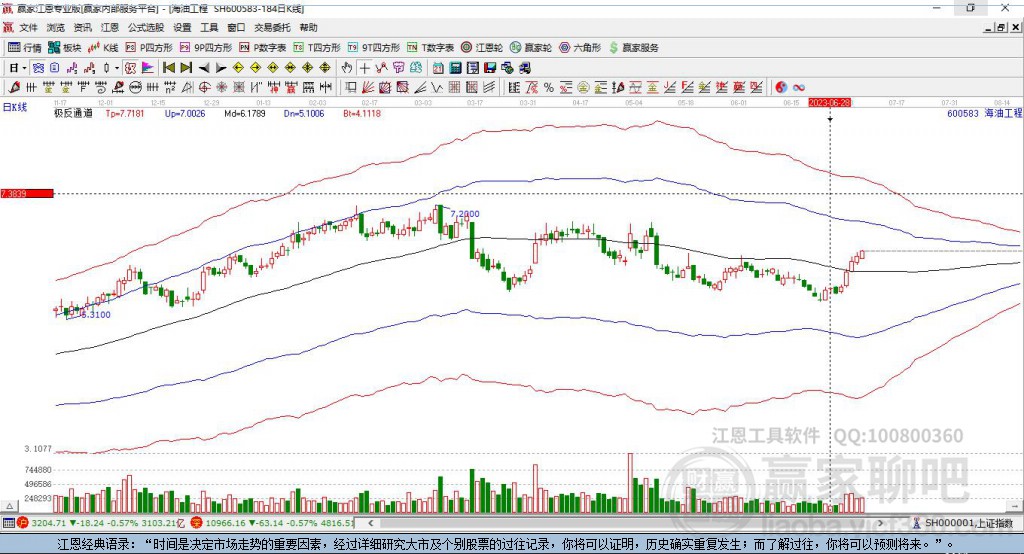Click the n² tool icon
The width and height of the screenshot is (1024, 554).
(x=170, y=87)
